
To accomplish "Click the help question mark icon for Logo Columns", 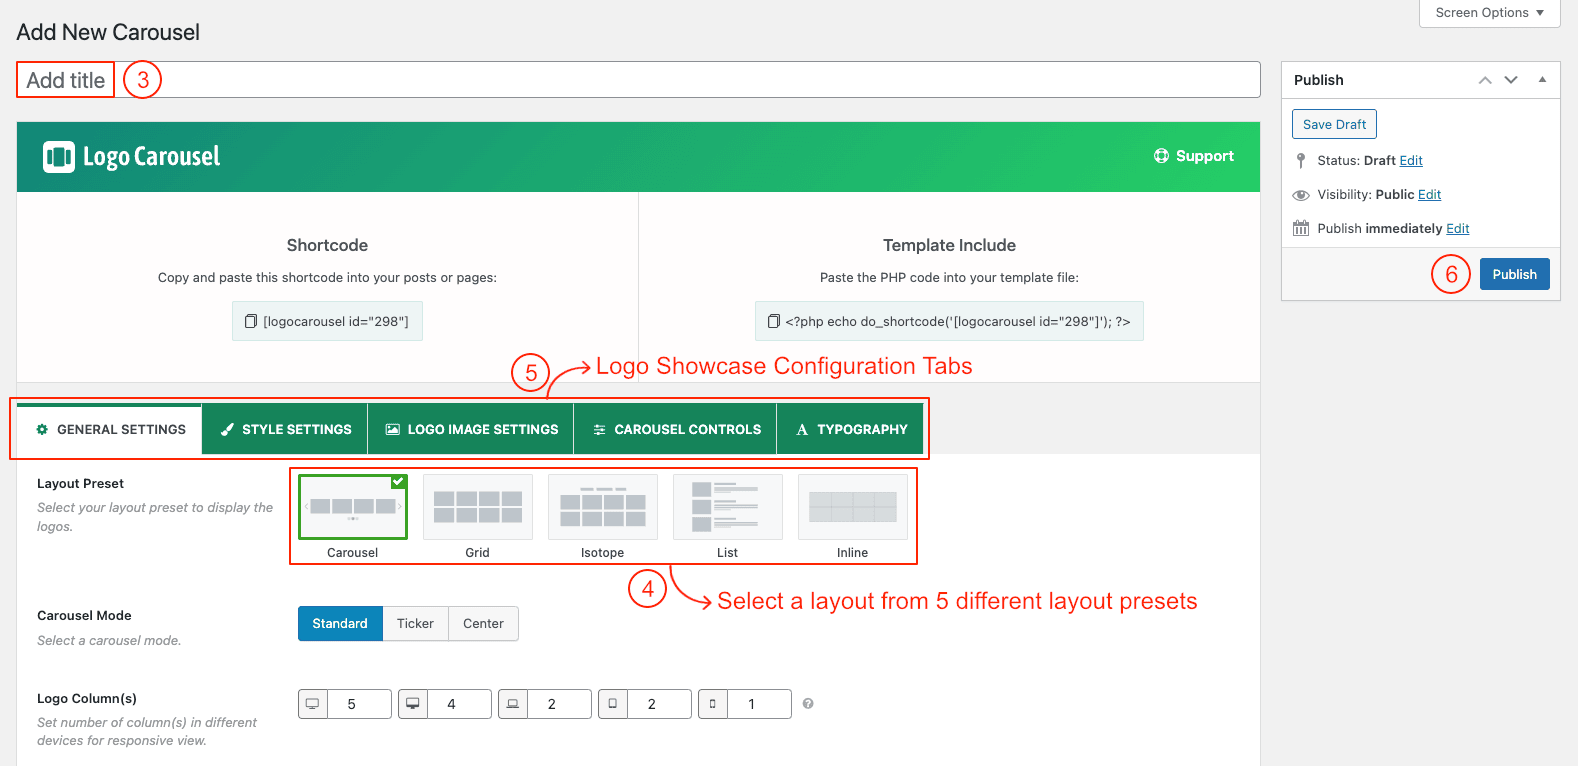I will click(808, 704).
